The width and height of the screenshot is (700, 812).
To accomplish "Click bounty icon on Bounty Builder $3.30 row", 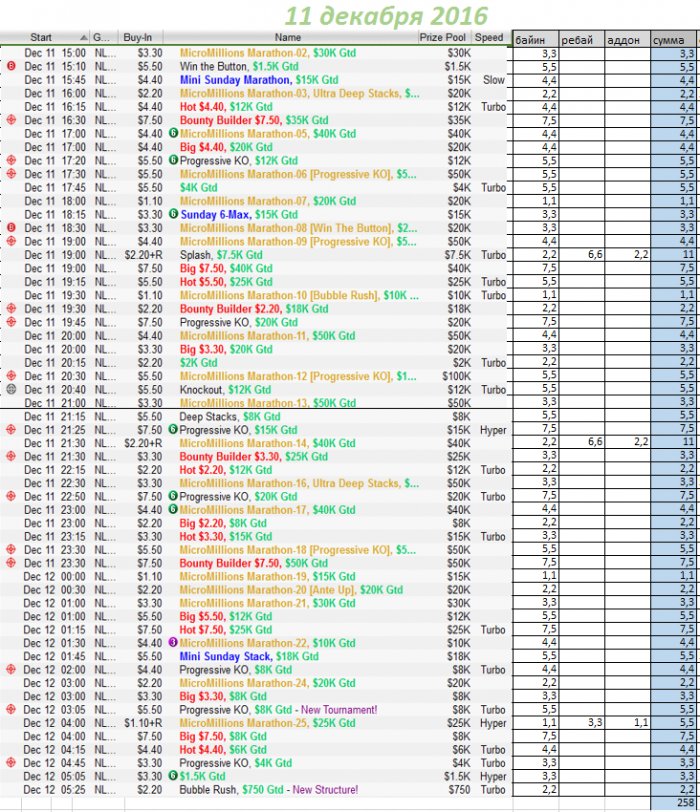I will click(x=11, y=456).
